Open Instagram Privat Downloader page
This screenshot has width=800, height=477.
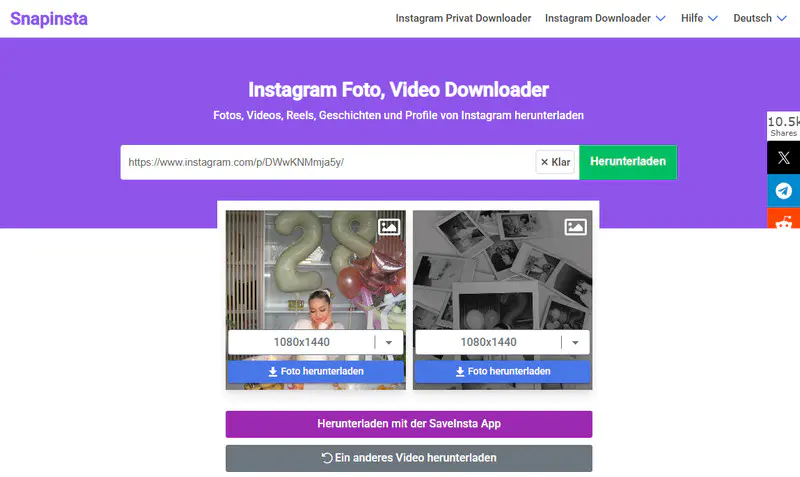pos(463,18)
